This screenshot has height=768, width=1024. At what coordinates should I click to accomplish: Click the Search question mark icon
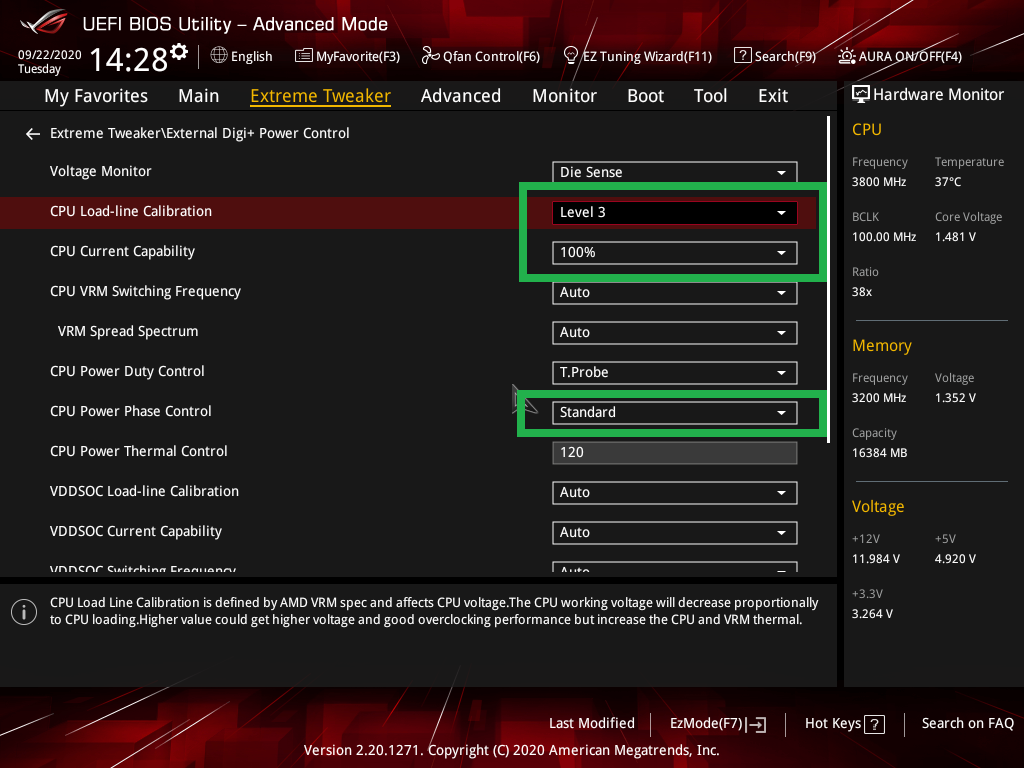[x=743, y=56]
